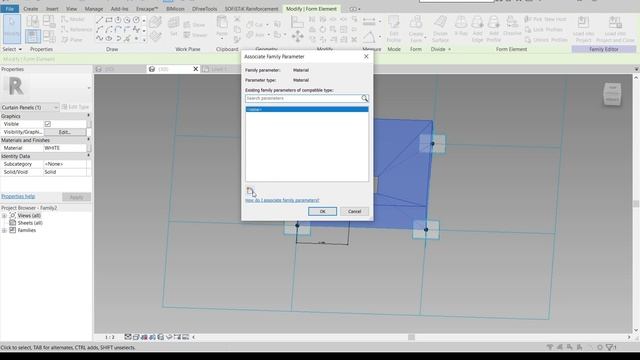Collapse Materials and Finishes section
The image size is (640, 360).
[x=89, y=140]
